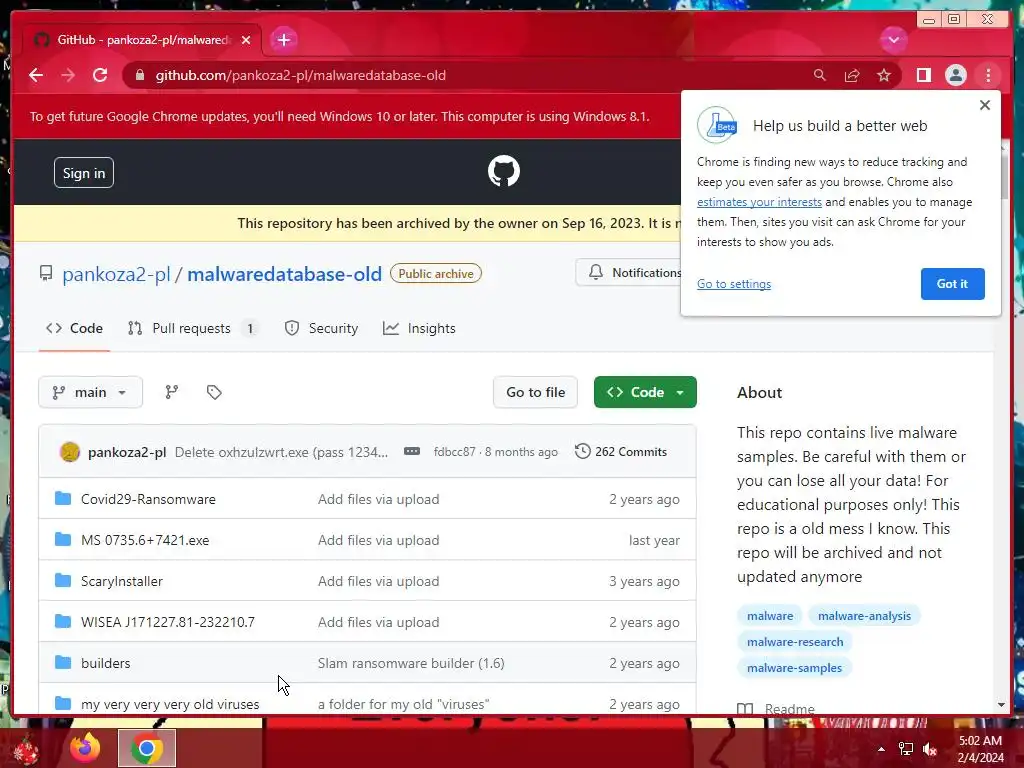This screenshot has width=1024, height=768.
Task: Open Firefox from the taskbar
Action: 86,748
